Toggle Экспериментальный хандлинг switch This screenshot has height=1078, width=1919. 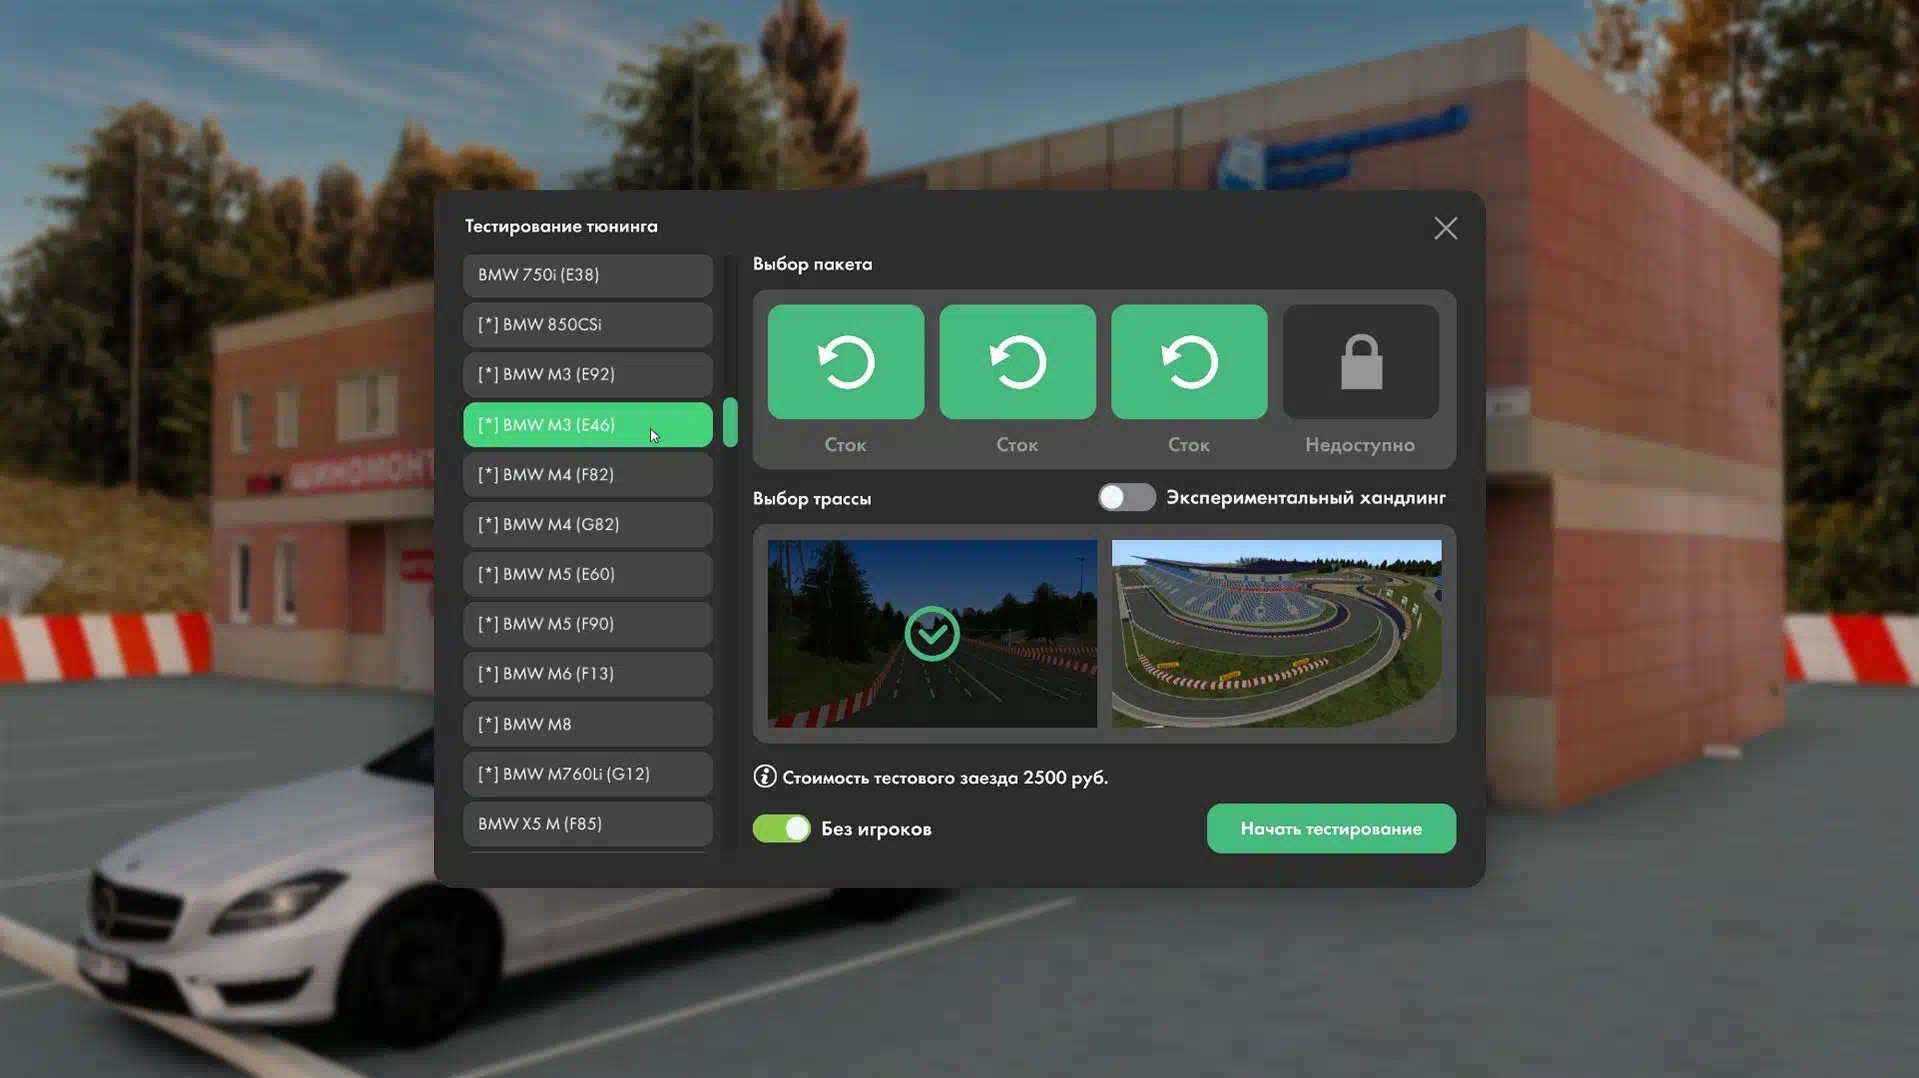point(1126,497)
